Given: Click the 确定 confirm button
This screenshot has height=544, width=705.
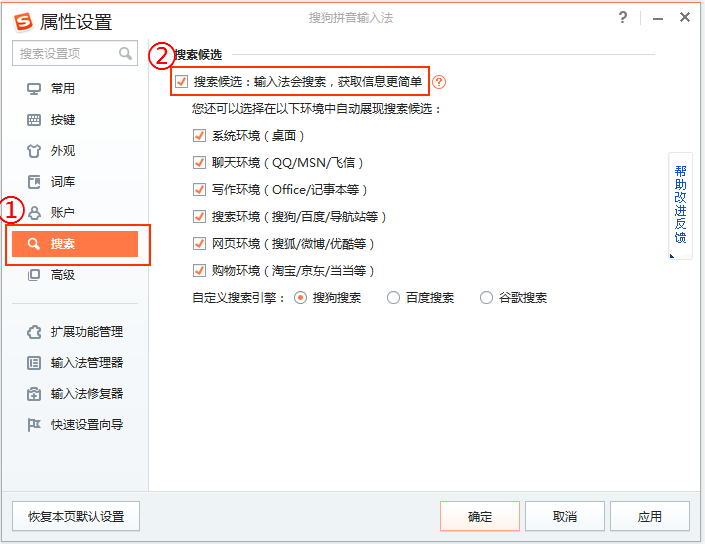Looking at the screenshot, I should [480, 516].
